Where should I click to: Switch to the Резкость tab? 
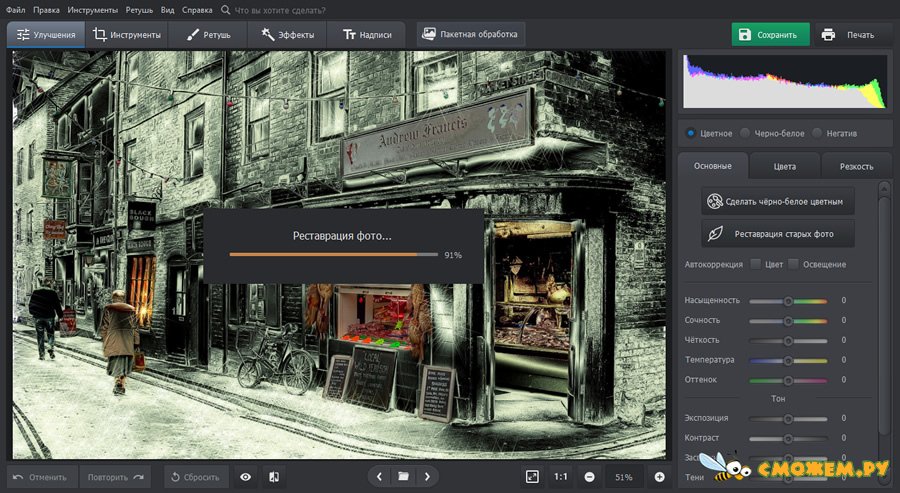(x=856, y=166)
